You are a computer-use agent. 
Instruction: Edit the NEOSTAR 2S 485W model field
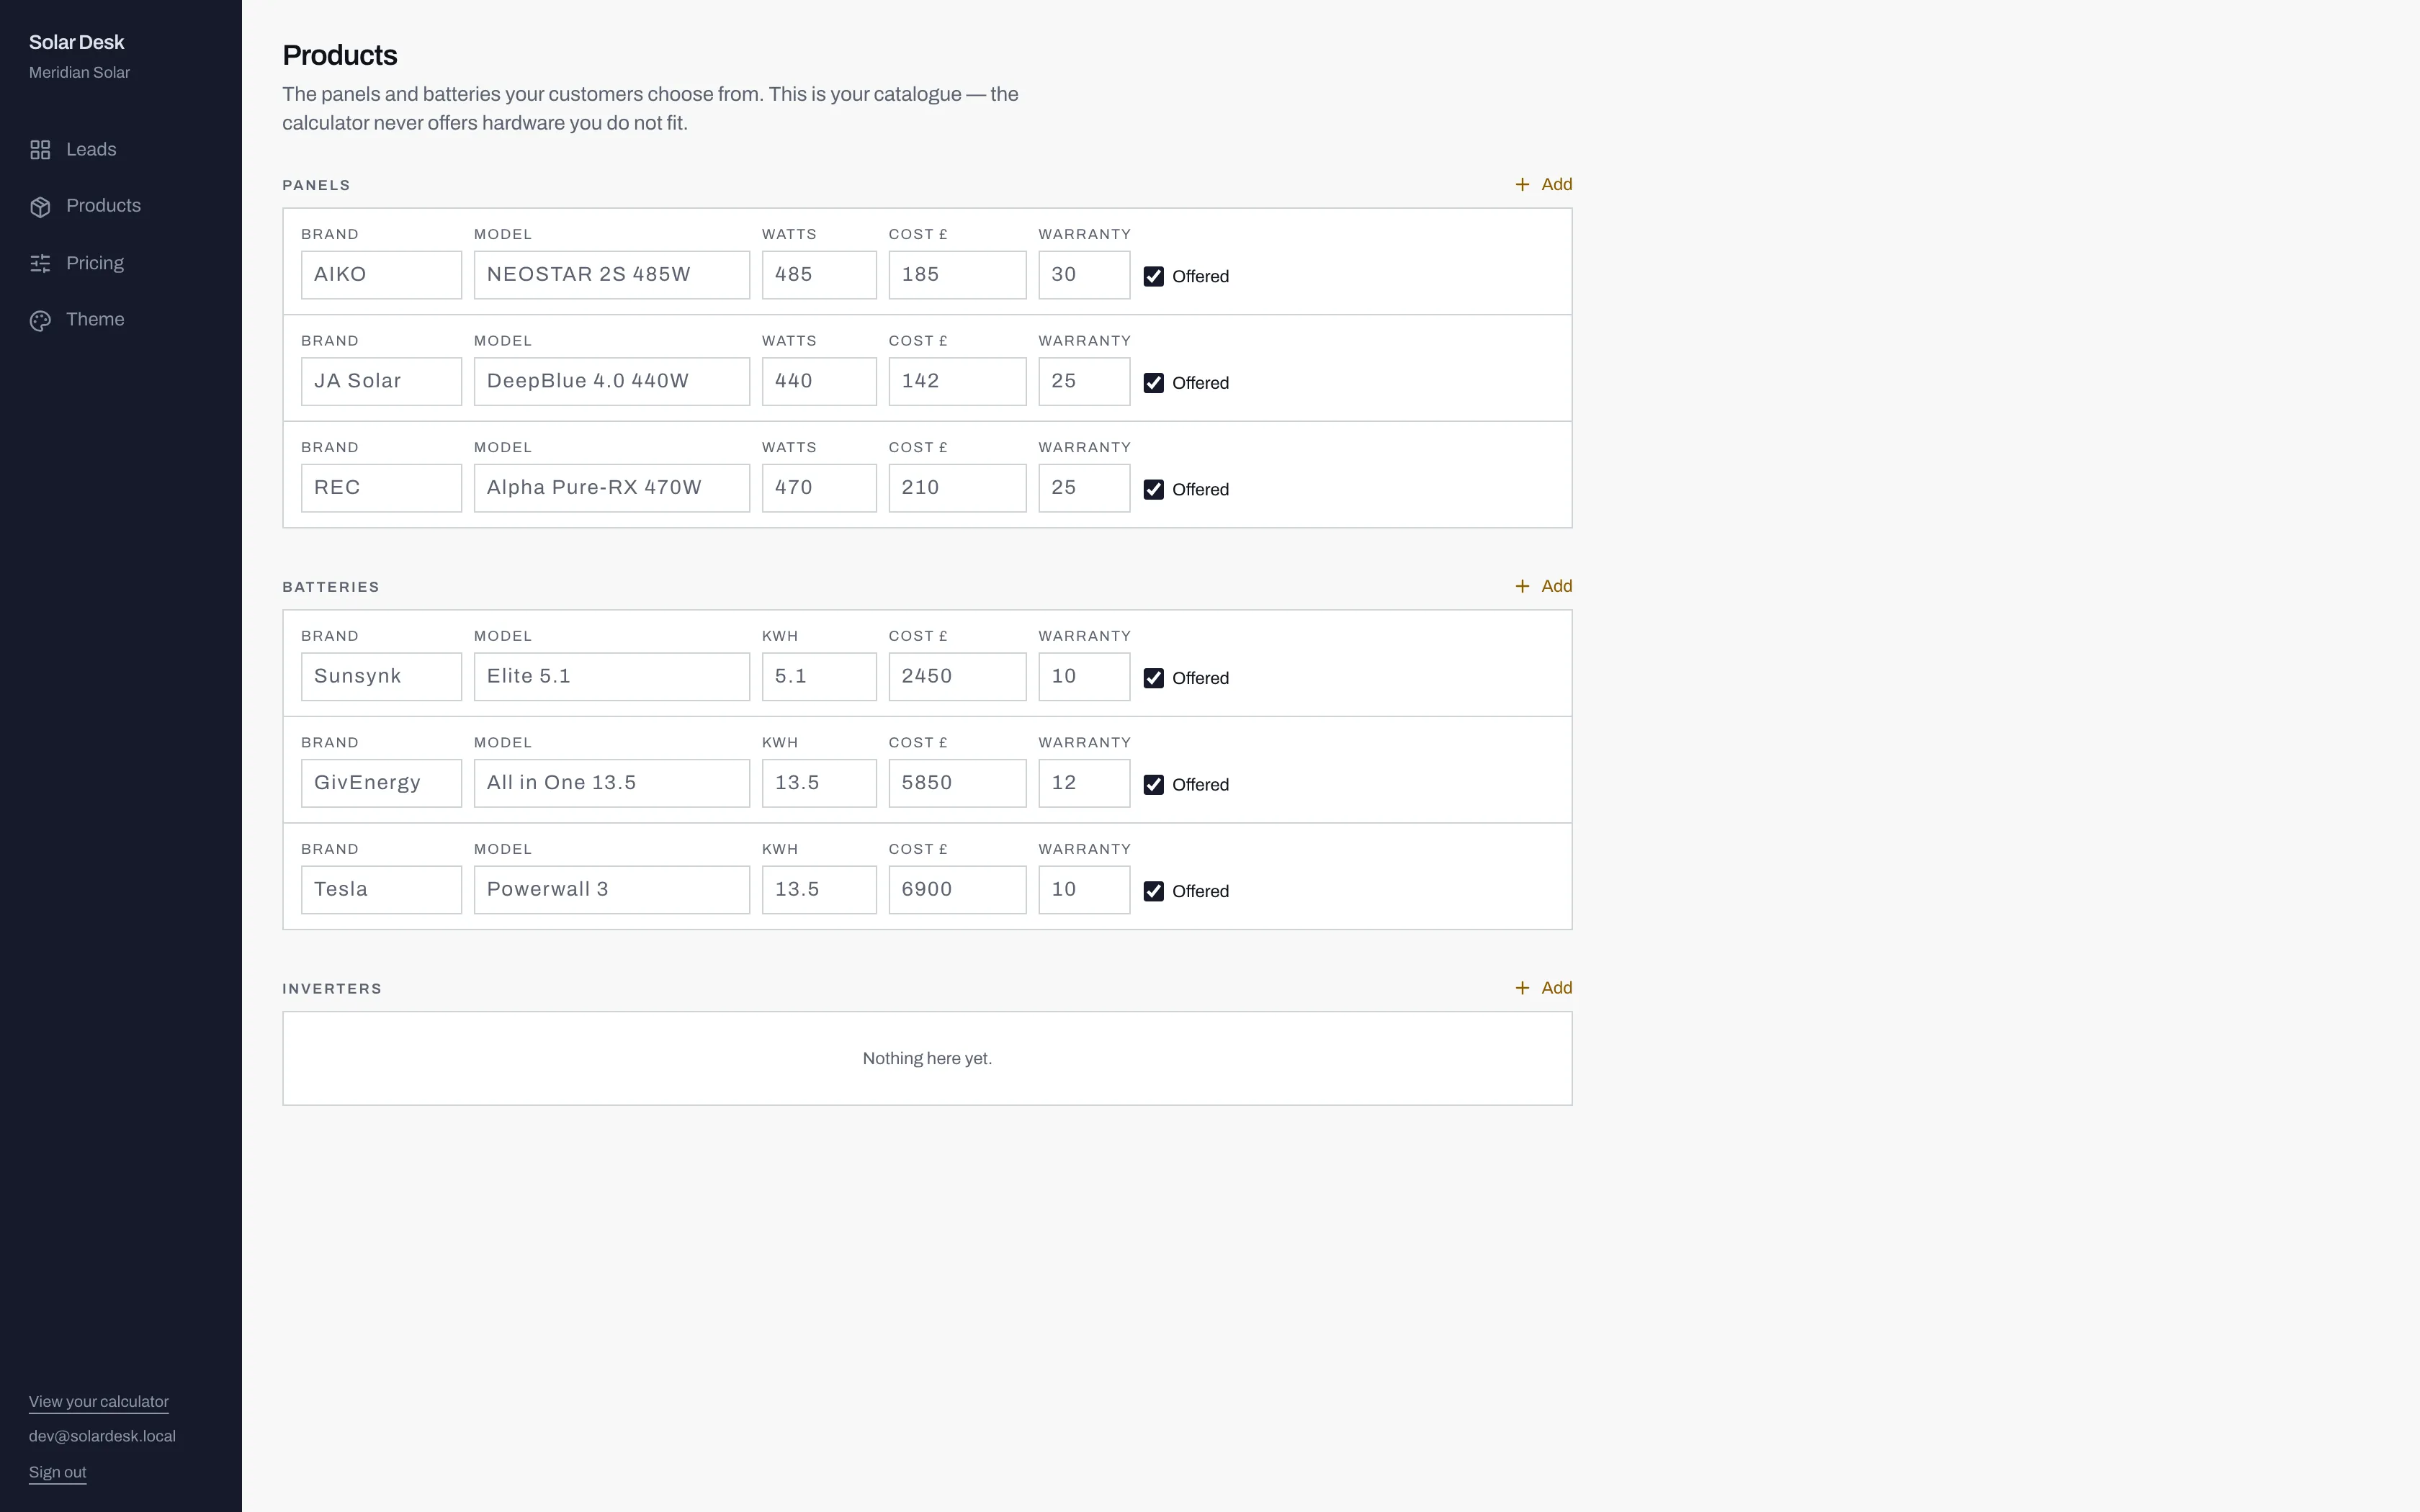[x=612, y=275]
